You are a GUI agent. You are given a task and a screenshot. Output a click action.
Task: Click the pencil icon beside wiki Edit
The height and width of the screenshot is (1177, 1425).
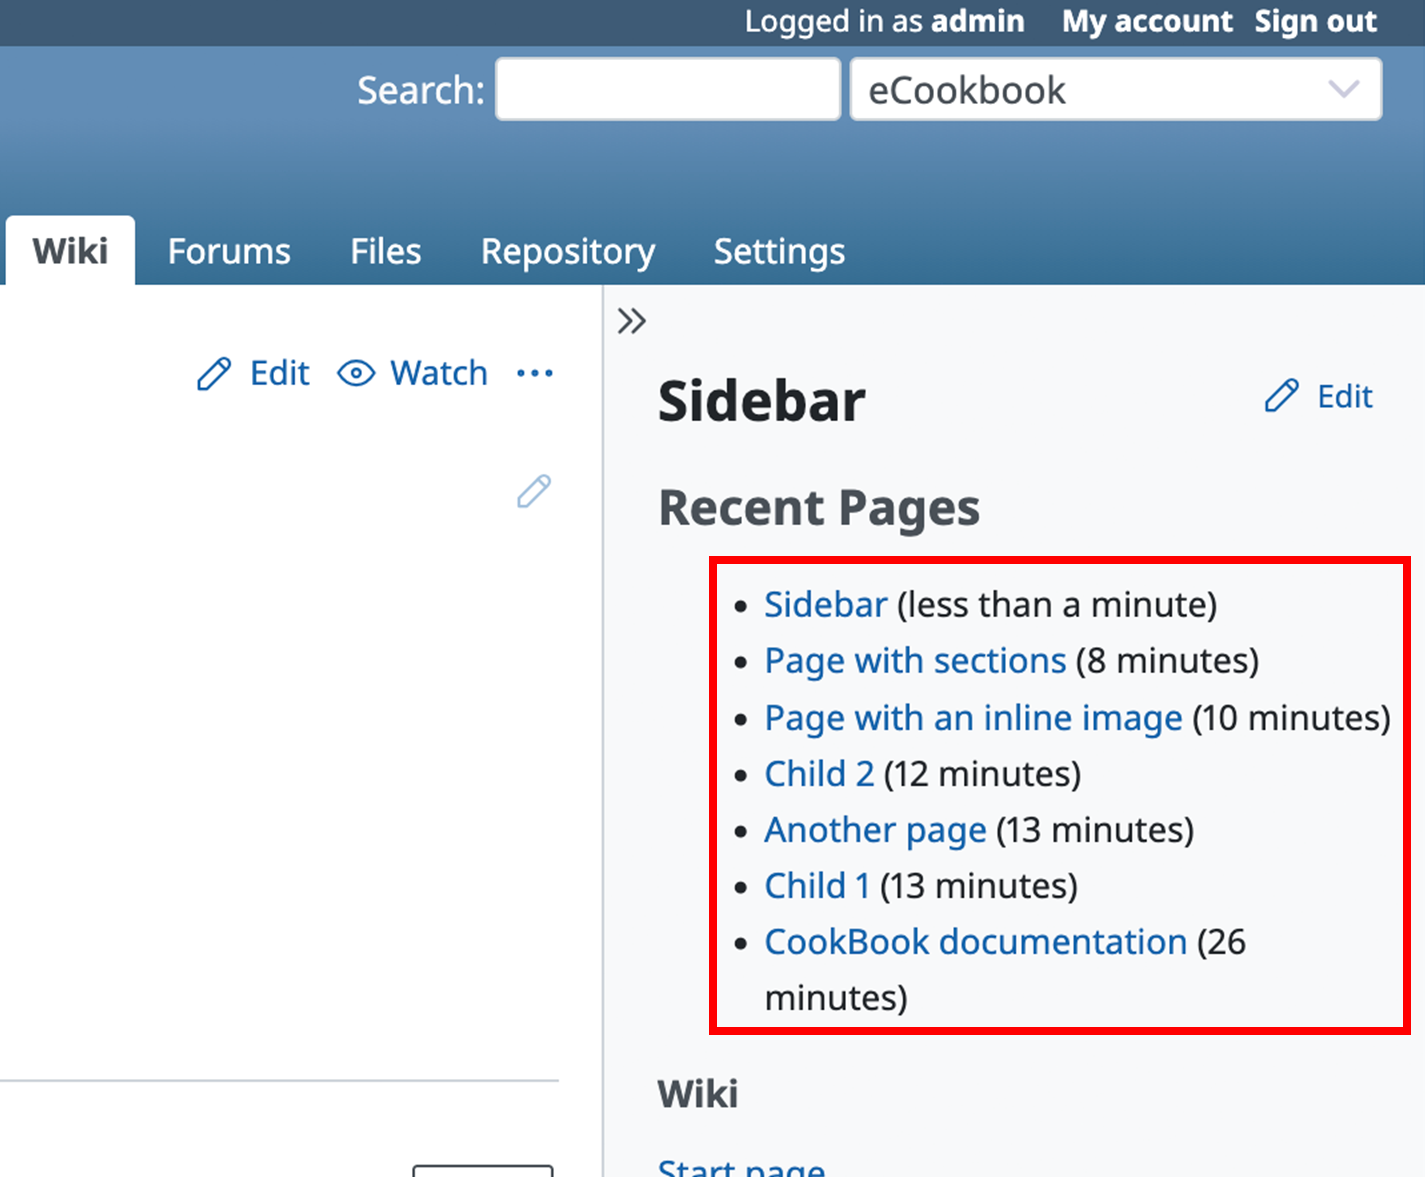[214, 374]
